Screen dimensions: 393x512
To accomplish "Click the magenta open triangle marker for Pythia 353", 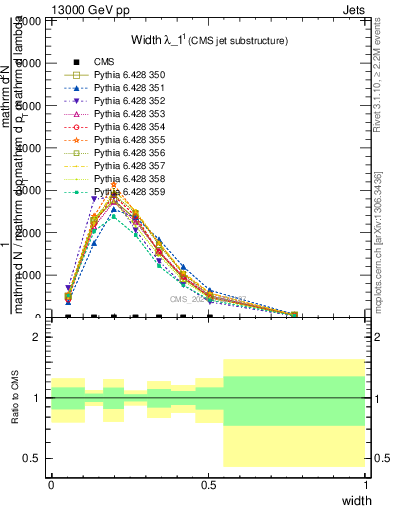I will (x=76, y=114).
